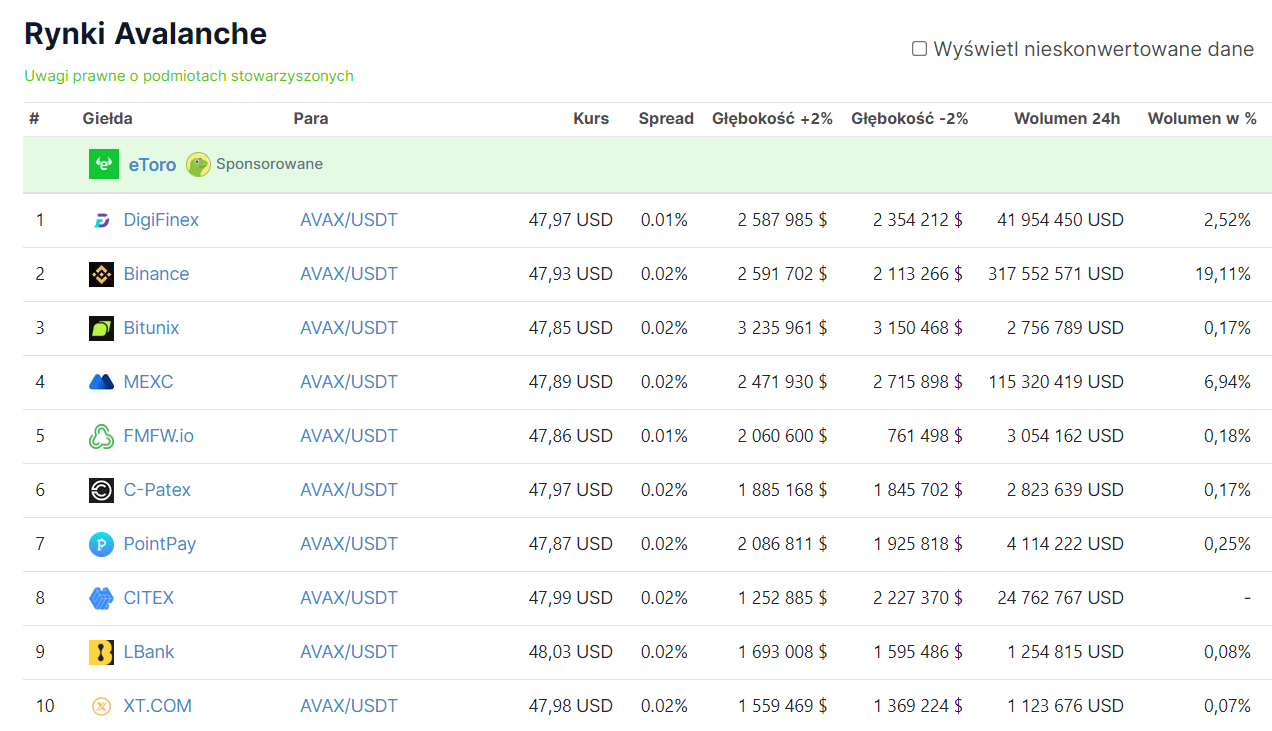Sort by 'Wolumen w %' column header
The width and height of the screenshot is (1272, 731).
(1202, 118)
